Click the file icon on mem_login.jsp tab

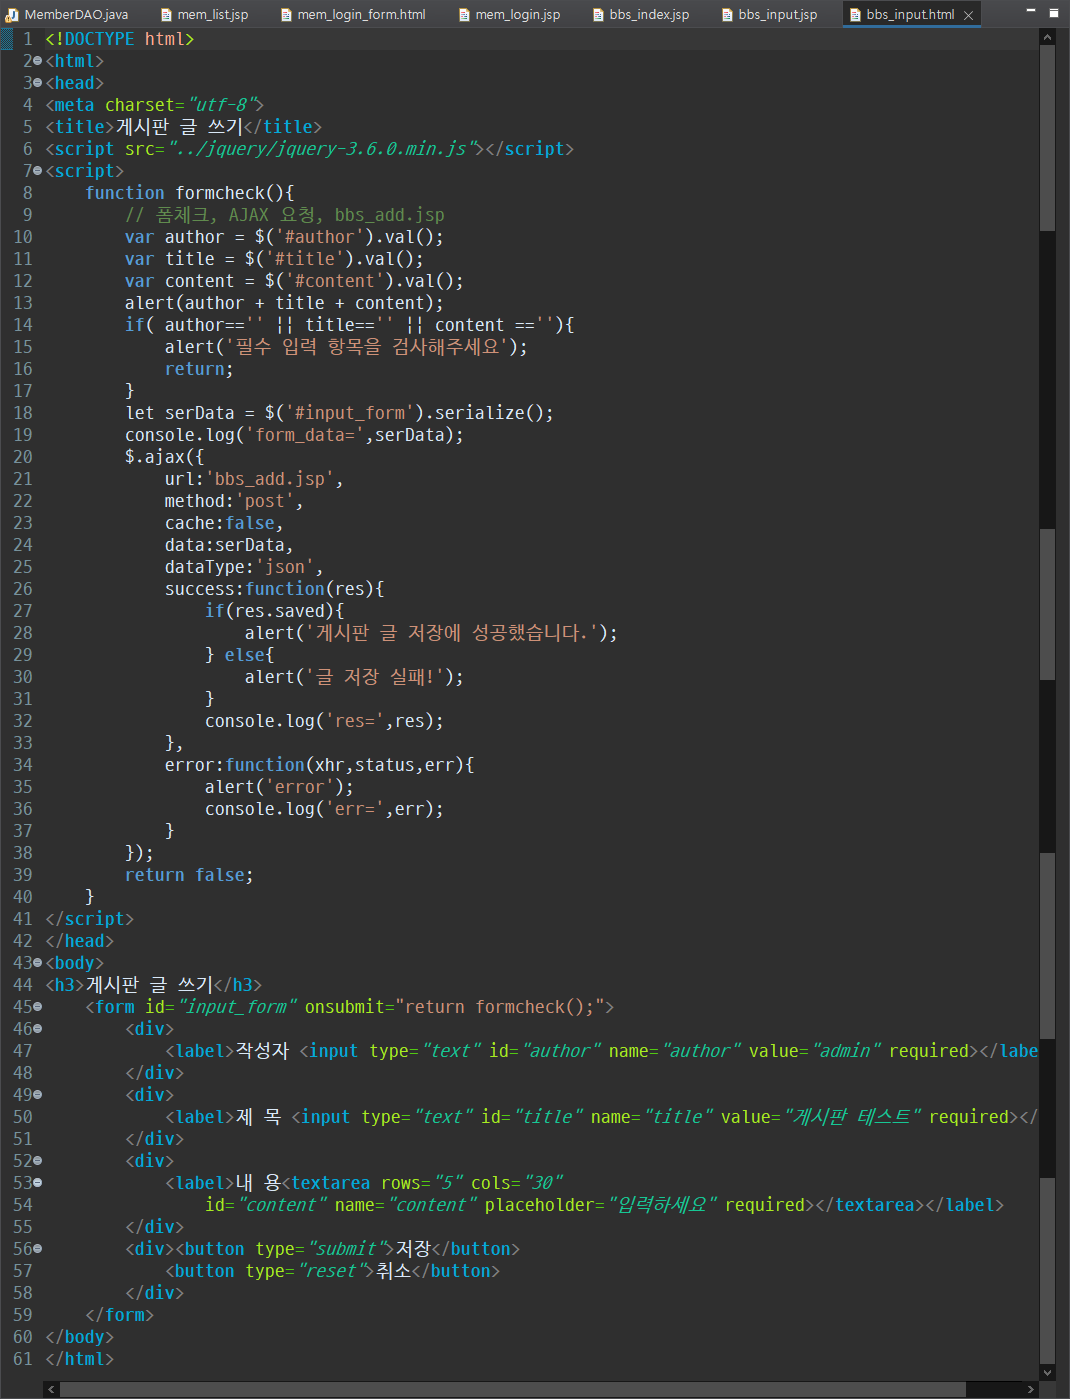(464, 15)
